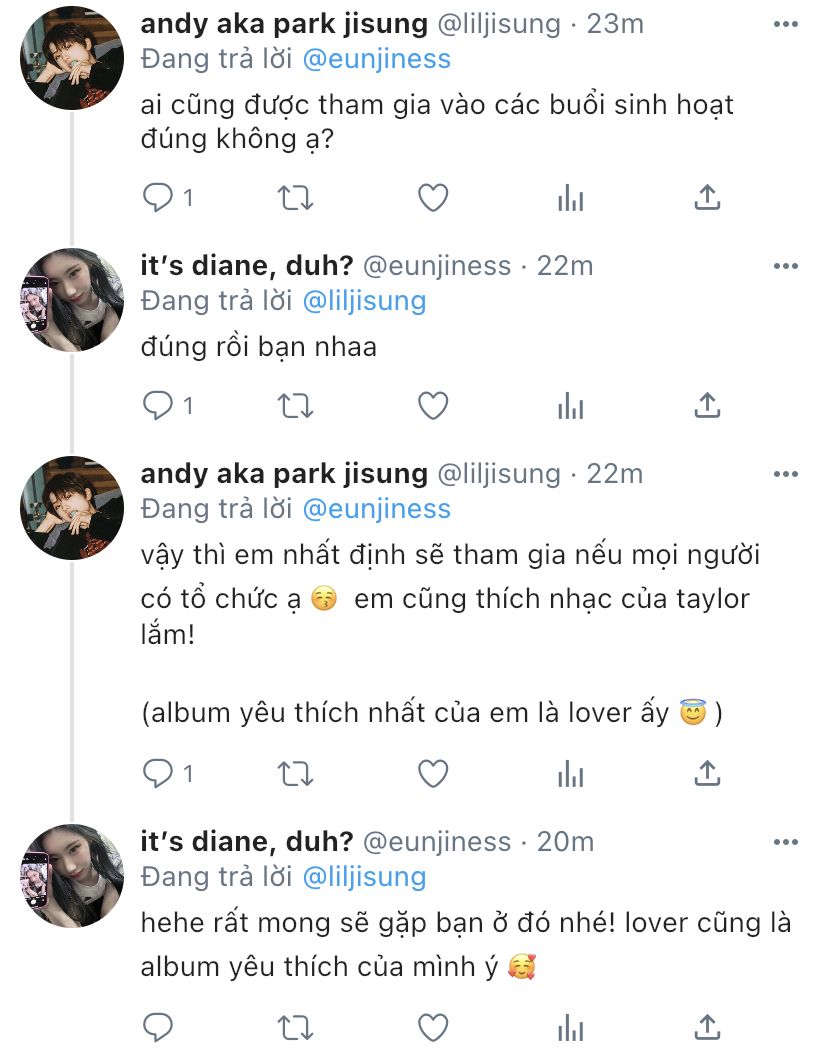Open andy aka park jisung profile name at 23m

point(284,24)
